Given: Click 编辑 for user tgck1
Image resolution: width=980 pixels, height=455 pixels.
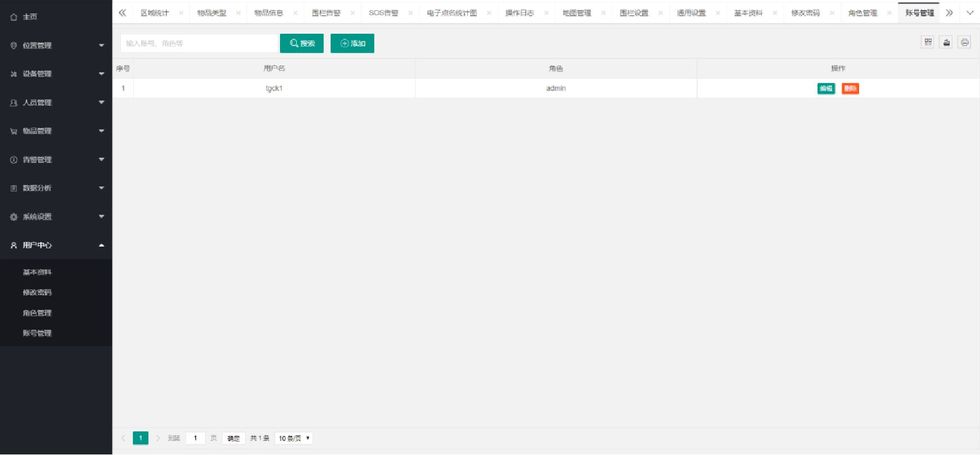Looking at the screenshot, I should click(826, 88).
